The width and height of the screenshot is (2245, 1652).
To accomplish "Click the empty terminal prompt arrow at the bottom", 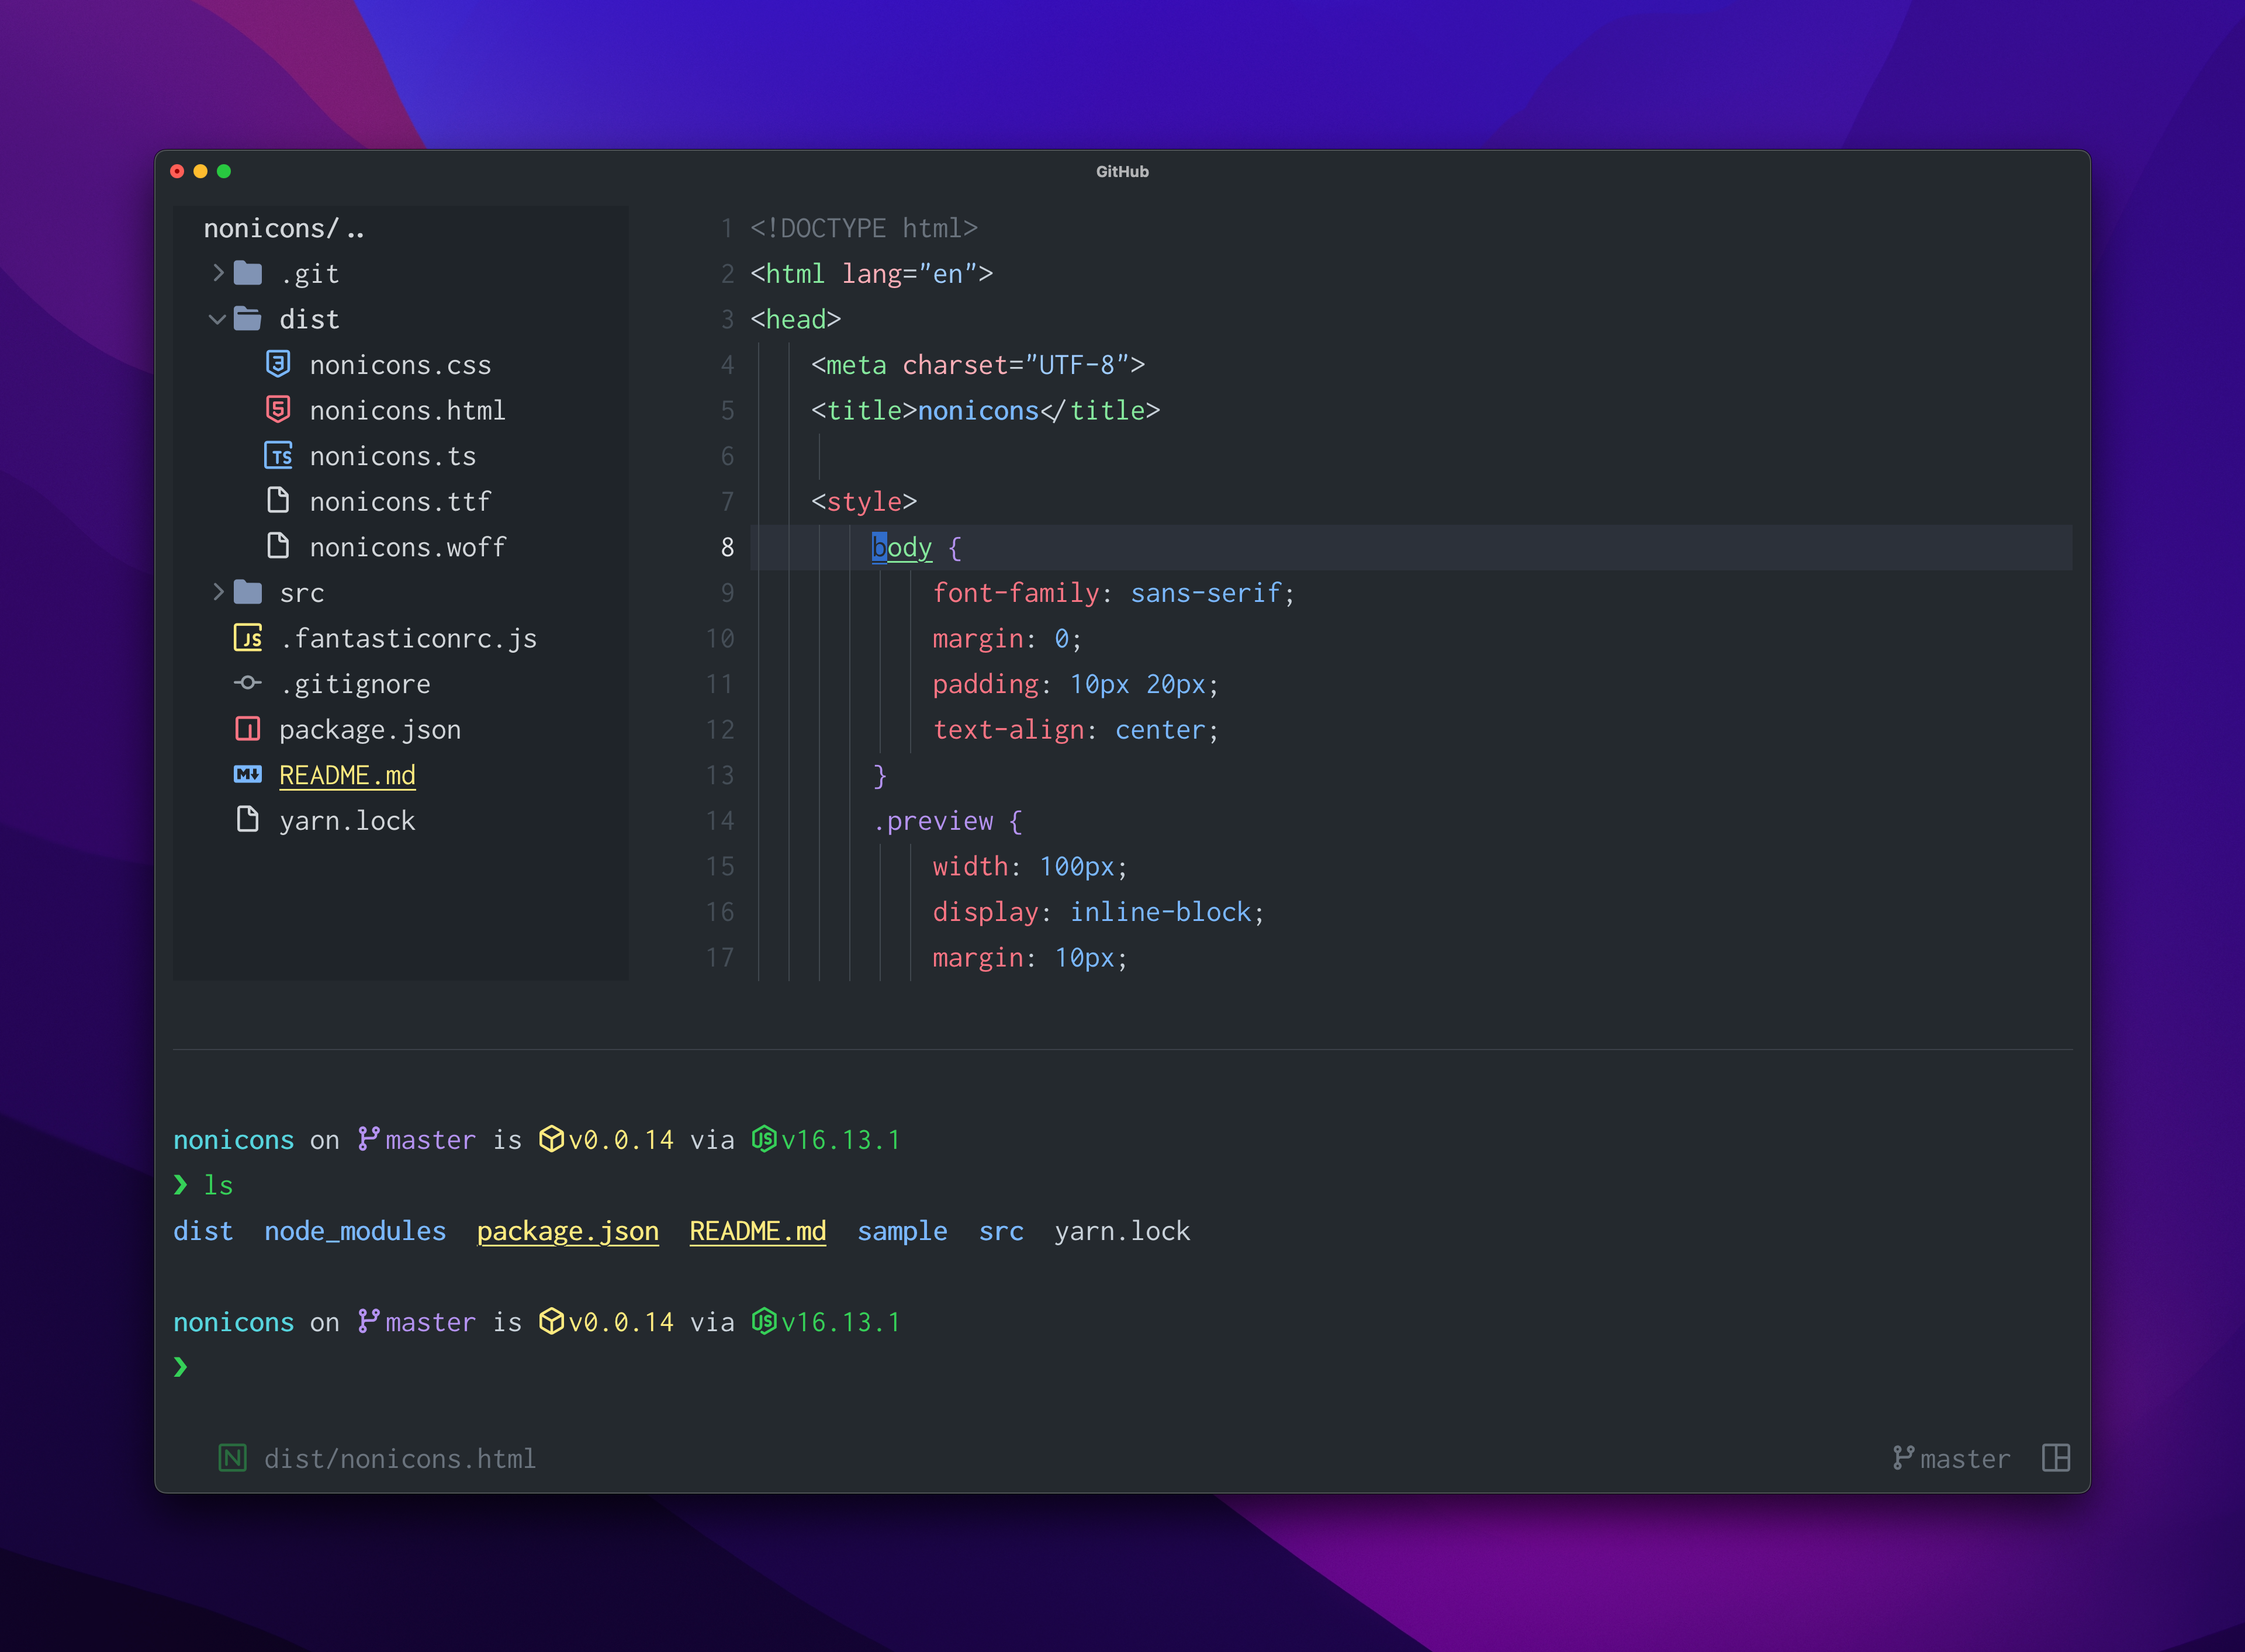I will coord(180,1367).
